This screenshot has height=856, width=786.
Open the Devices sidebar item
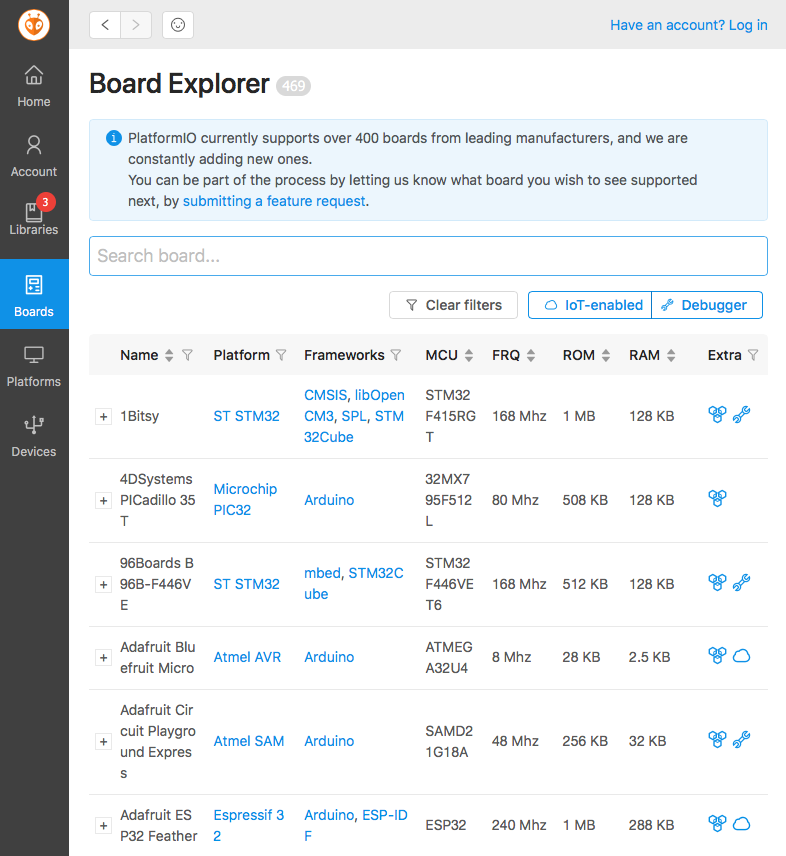point(34,436)
